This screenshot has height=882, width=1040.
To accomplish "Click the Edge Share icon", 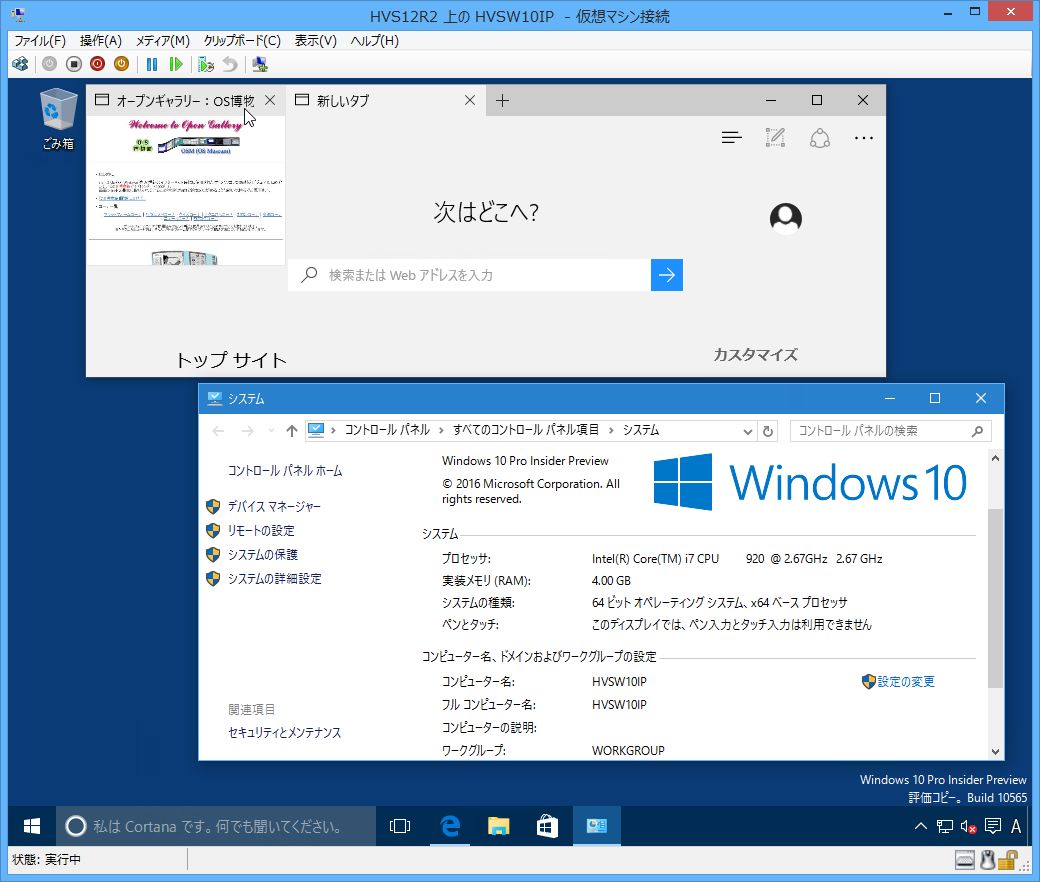I will tap(820, 138).
